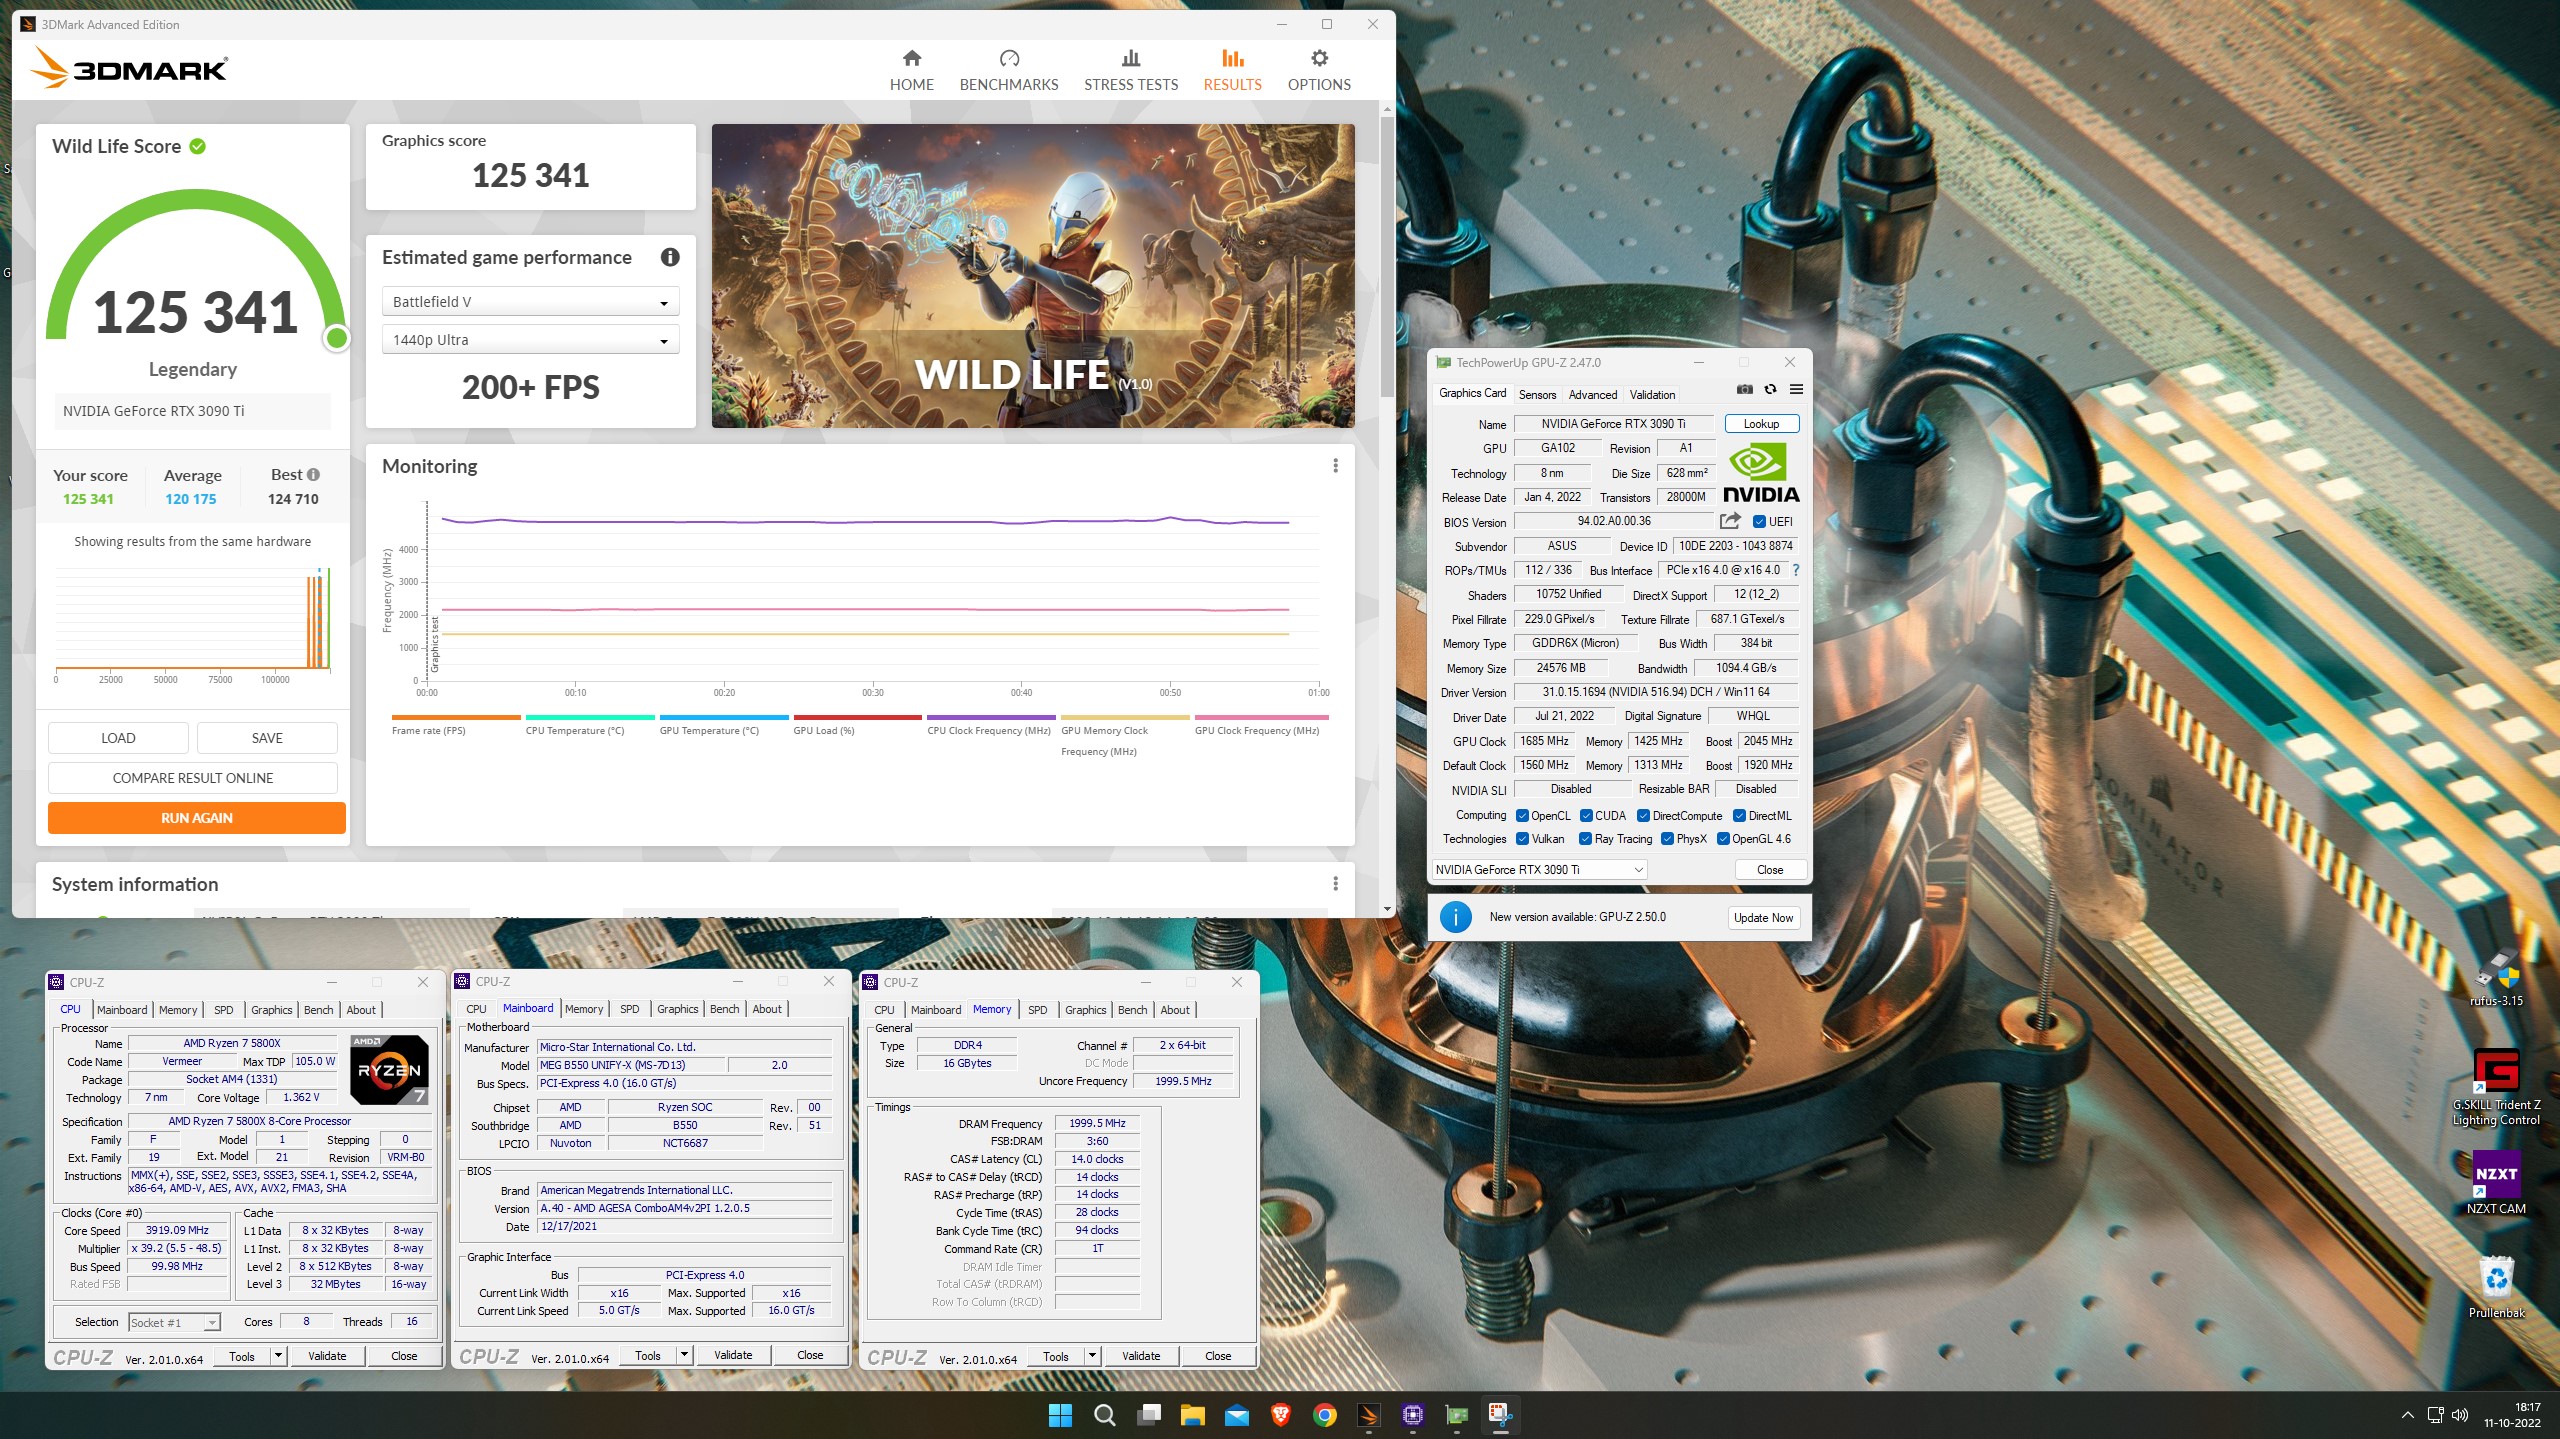
Task: Click the LOAD button in 3DMark
Action: (x=118, y=738)
